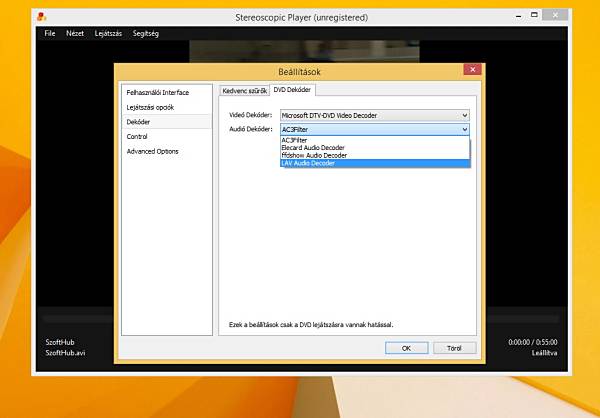Image resolution: width=600 pixels, height=418 pixels.
Task: Choose LAV Audio Decoder from the list
Action: tap(375, 163)
